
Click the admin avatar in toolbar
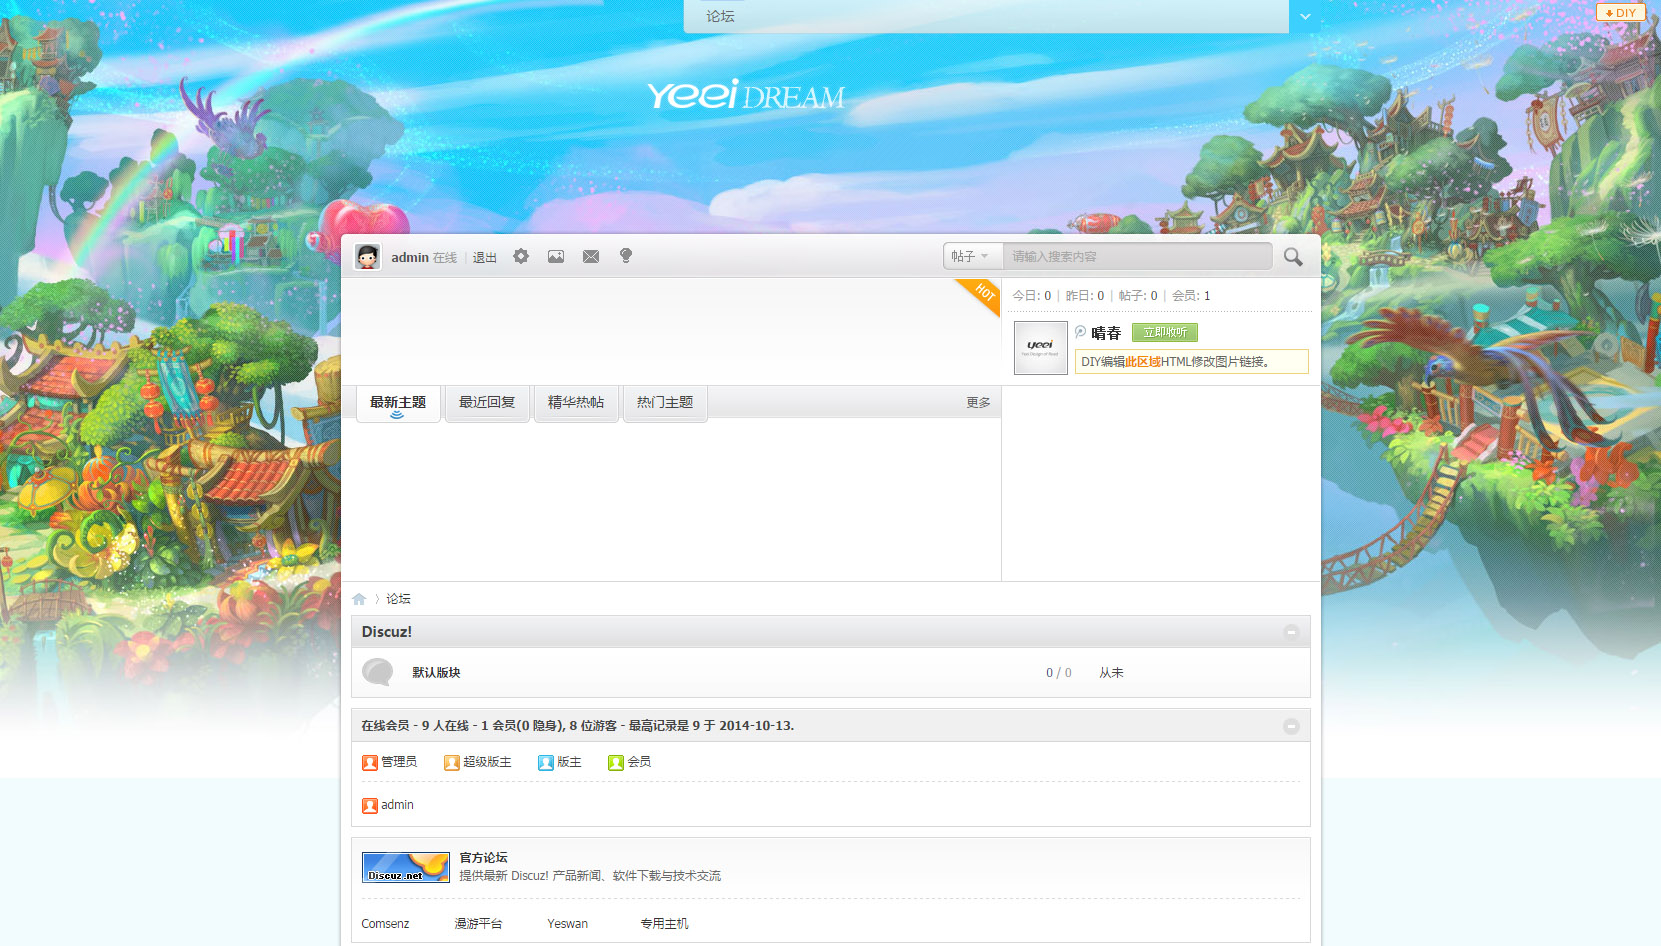point(368,257)
